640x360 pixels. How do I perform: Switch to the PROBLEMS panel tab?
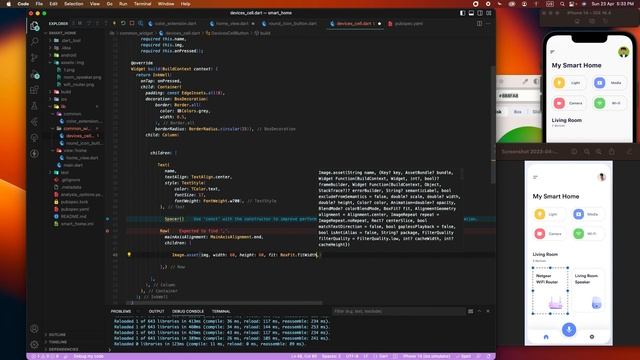click(121, 311)
